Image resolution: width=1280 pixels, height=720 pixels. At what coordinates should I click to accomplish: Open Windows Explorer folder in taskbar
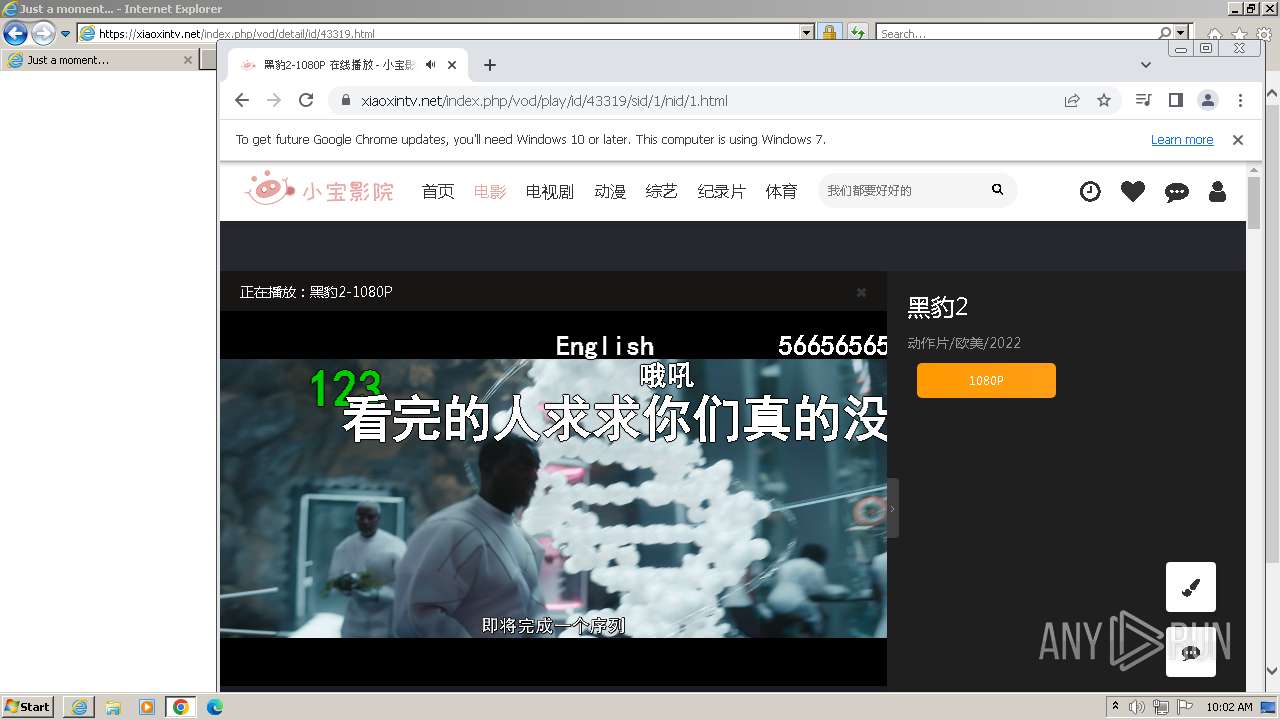113,707
